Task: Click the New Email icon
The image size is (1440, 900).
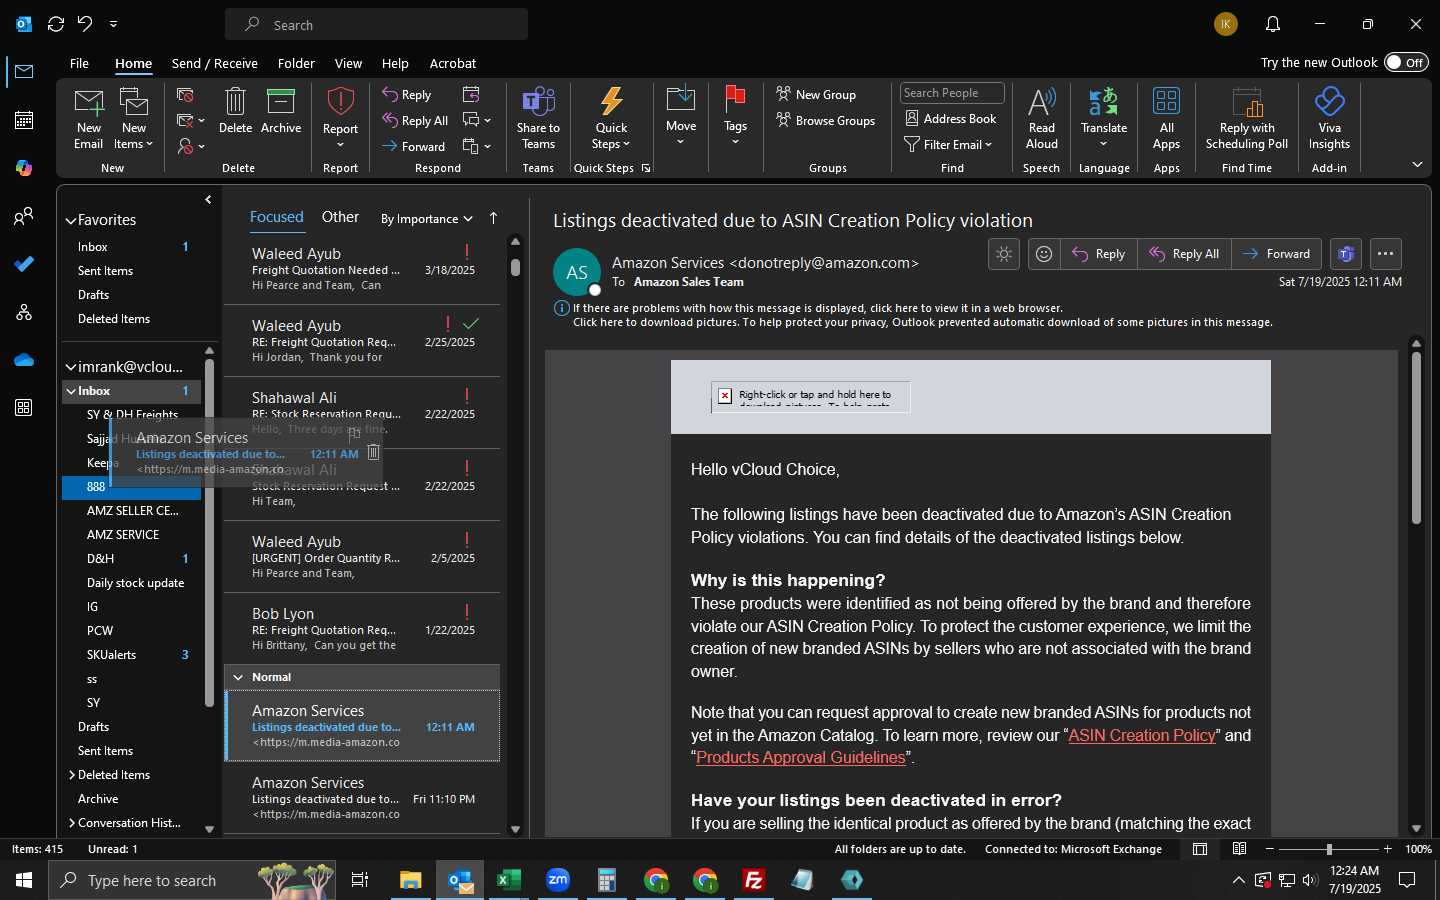Action: 88,102
